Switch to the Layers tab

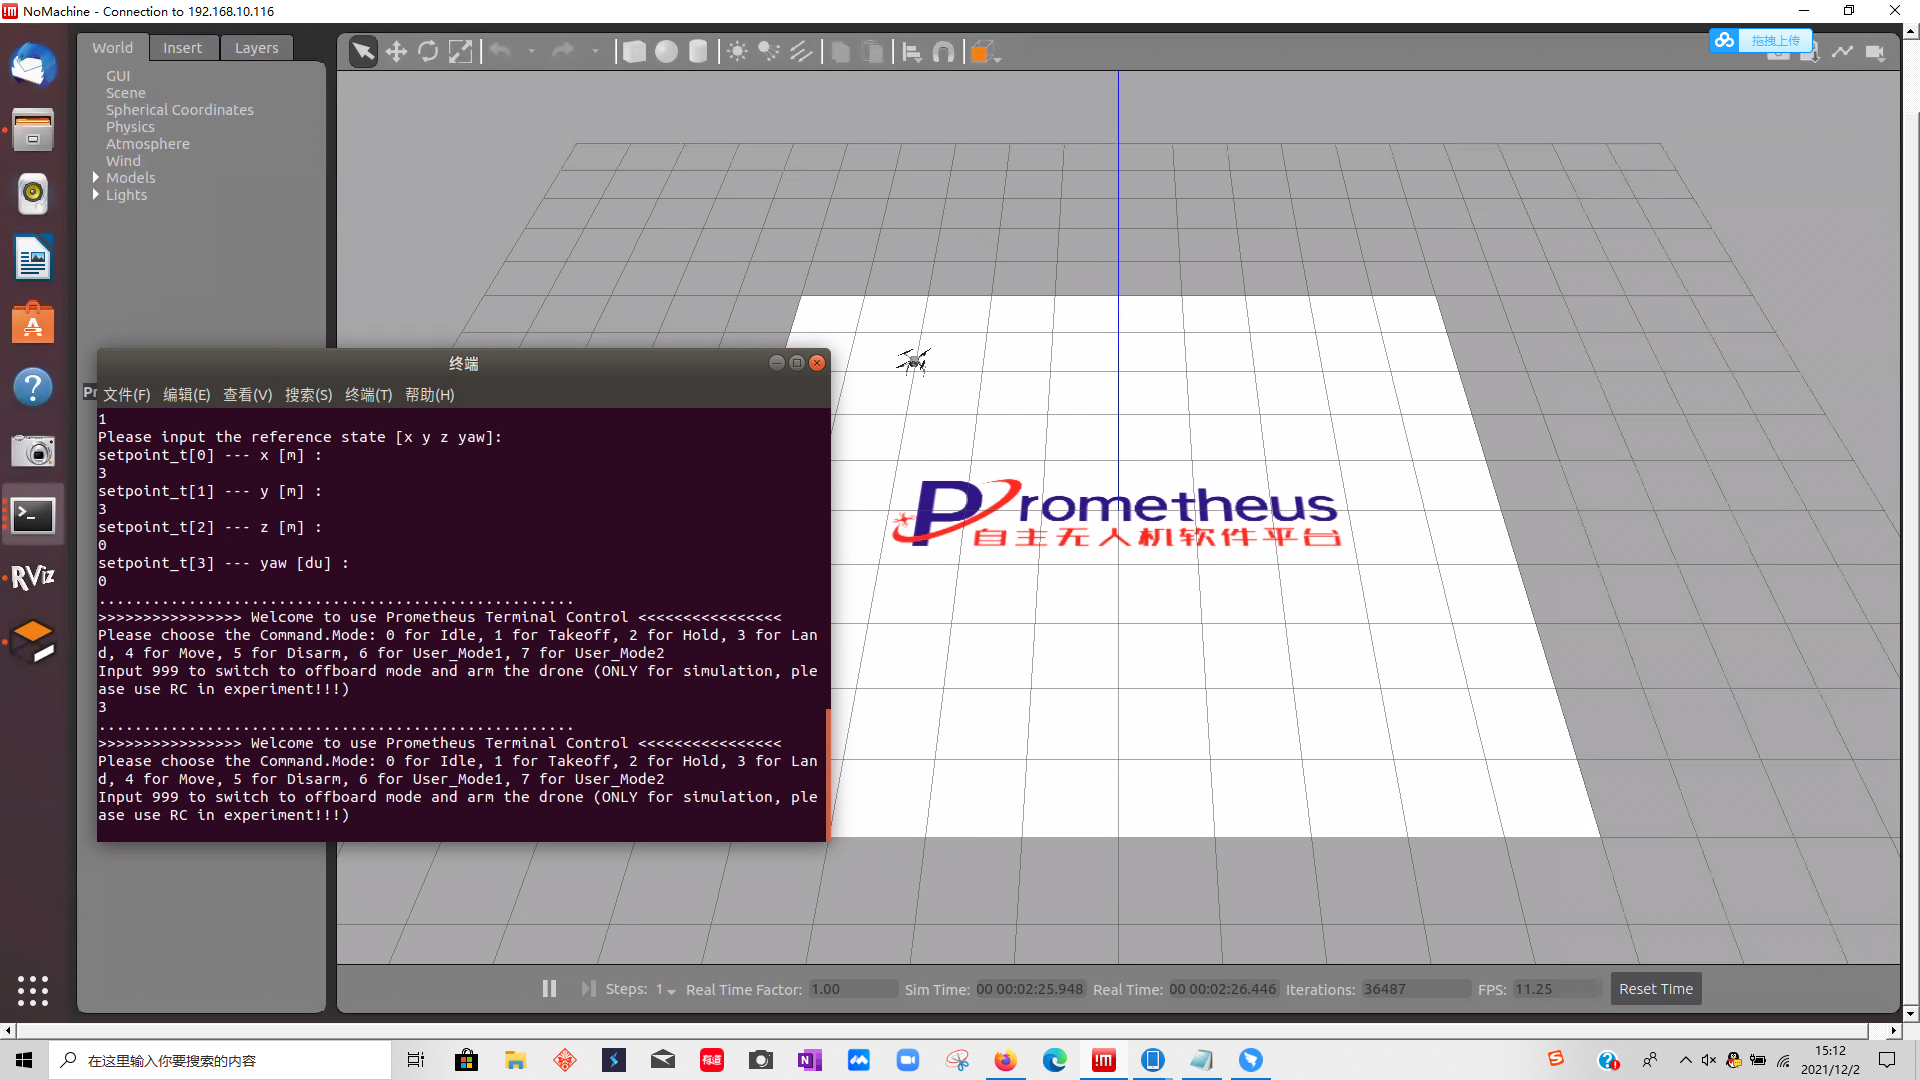tap(257, 48)
